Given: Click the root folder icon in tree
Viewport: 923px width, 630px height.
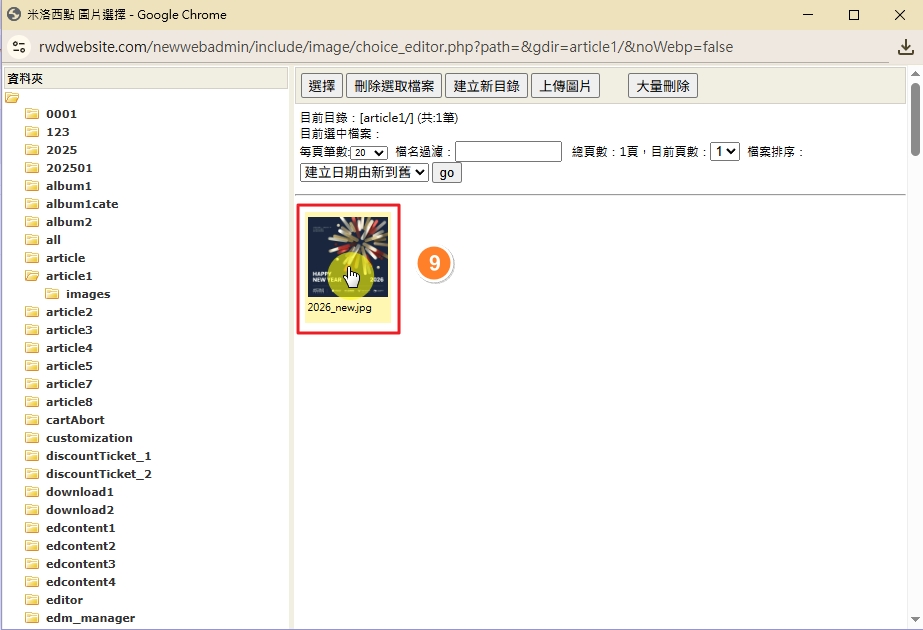Looking at the screenshot, I should pos(12,97).
